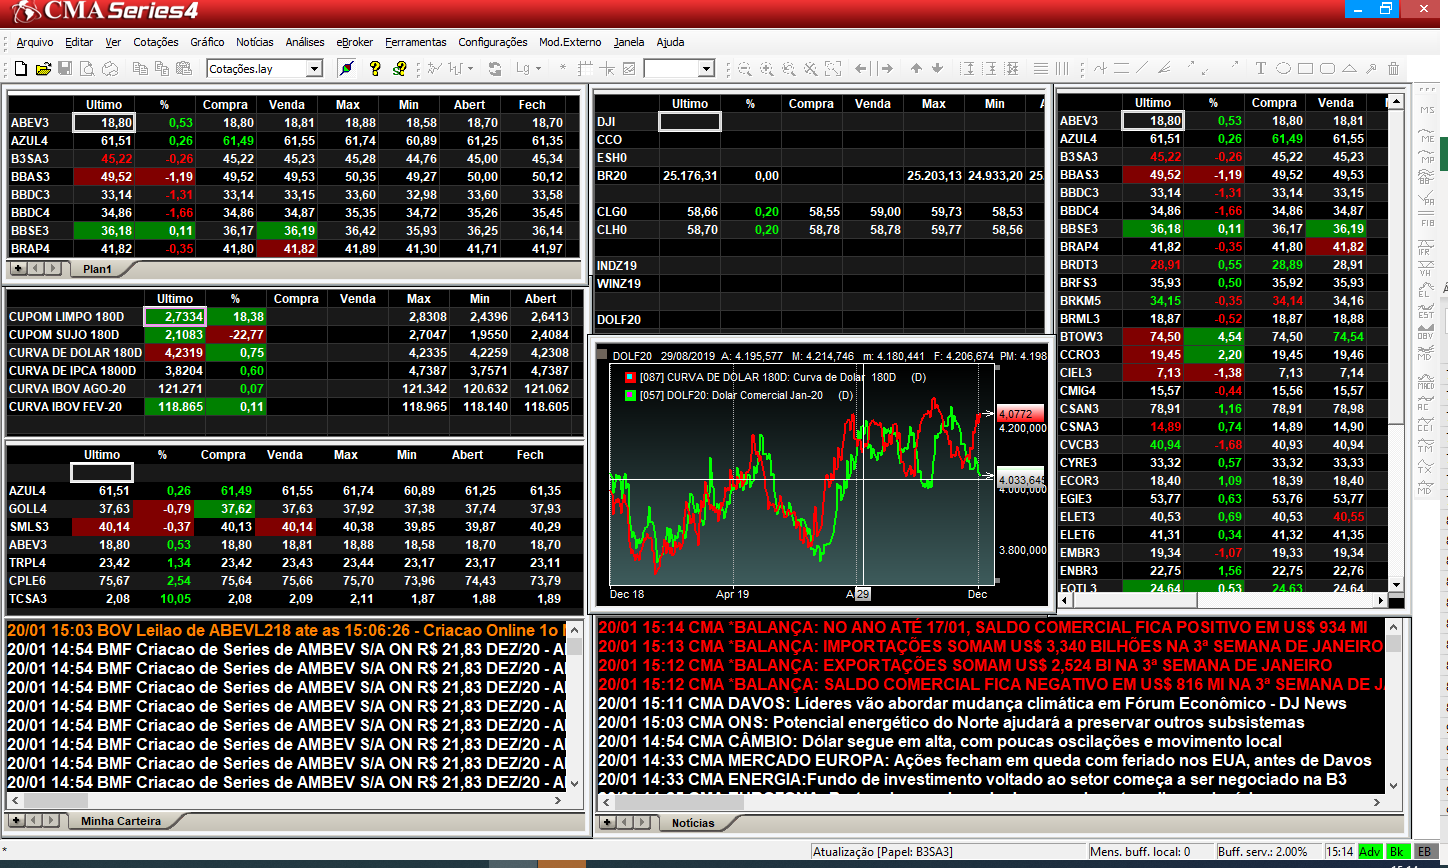This screenshot has width=1448, height=868.
Task: Open the Ajuda menu
Action: 671,42
